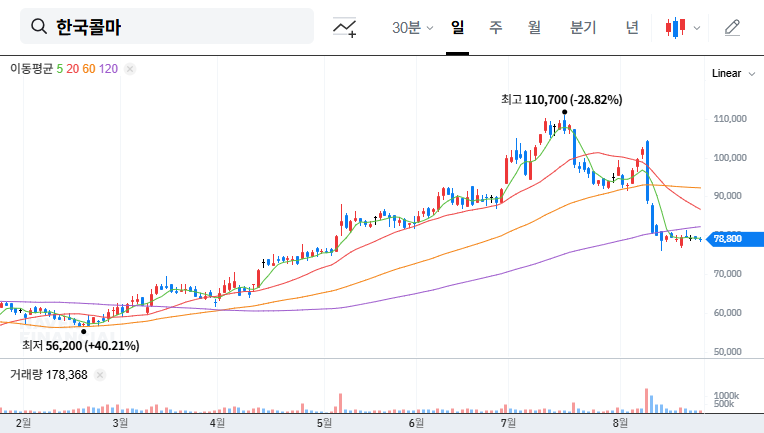The image size is (764, 433).
Task: Click the 120-day moving average label
Action: click(x=108, y=69)
